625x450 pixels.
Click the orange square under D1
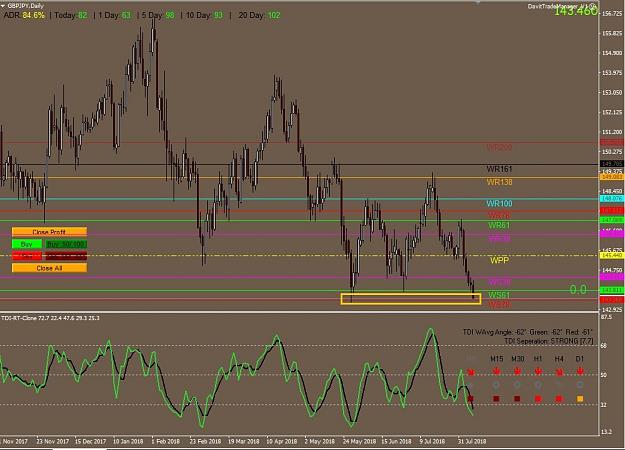[580, 398]
